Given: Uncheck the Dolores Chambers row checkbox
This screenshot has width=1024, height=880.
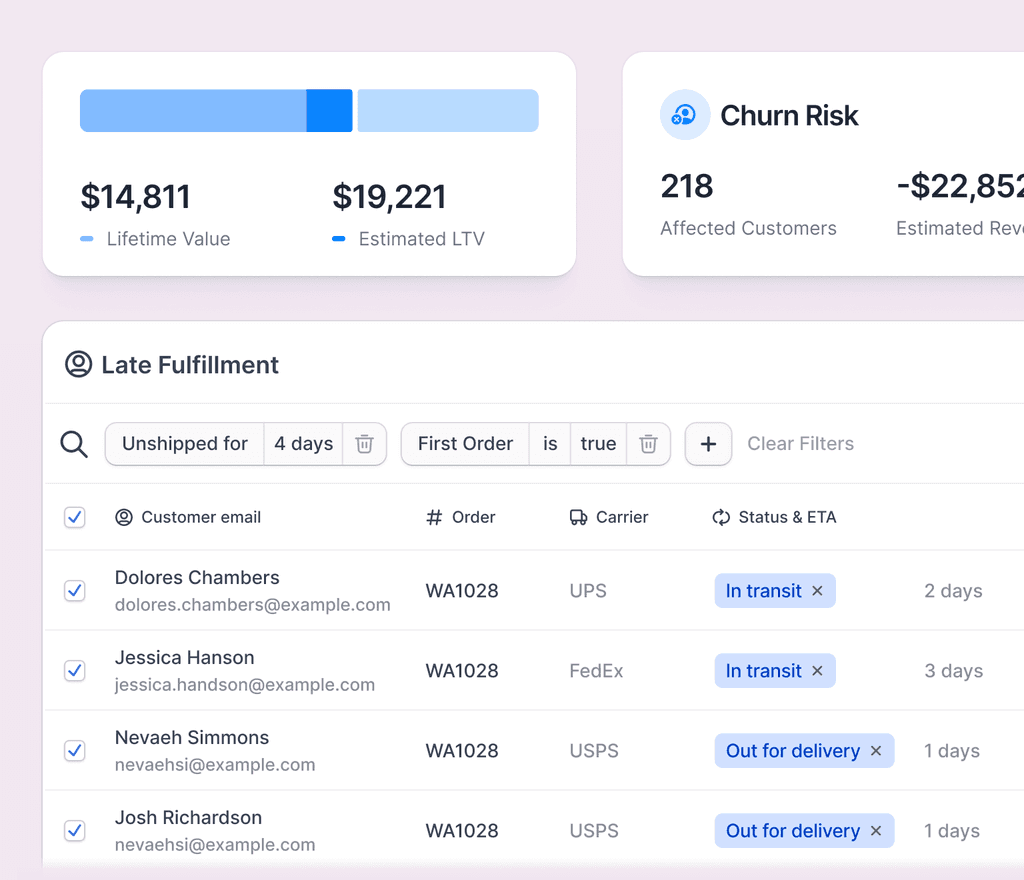Looking at the screenshot, I should (x=74, y=591).
